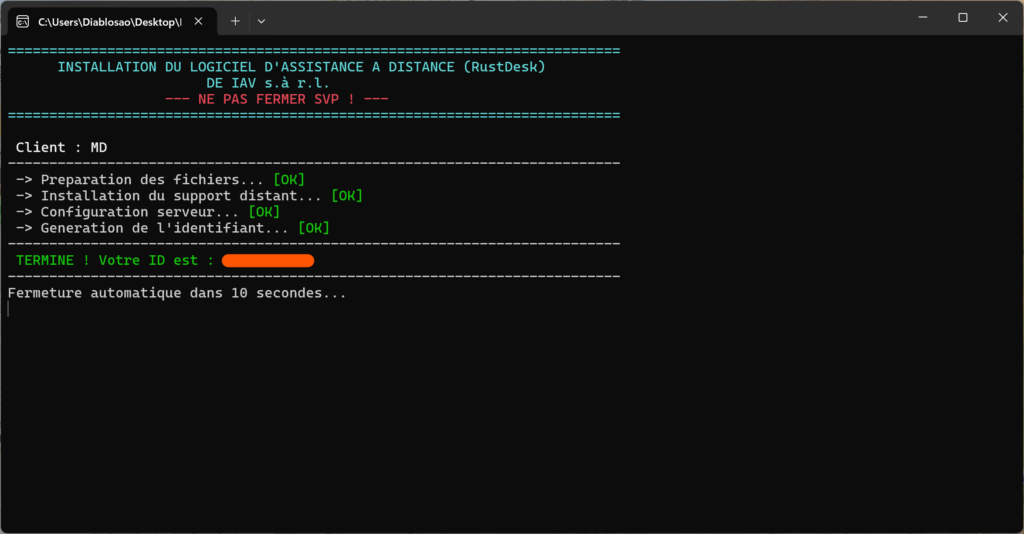1024x534 pixels.
Task: Click the orange redacted ID bar
Action: 268,261
